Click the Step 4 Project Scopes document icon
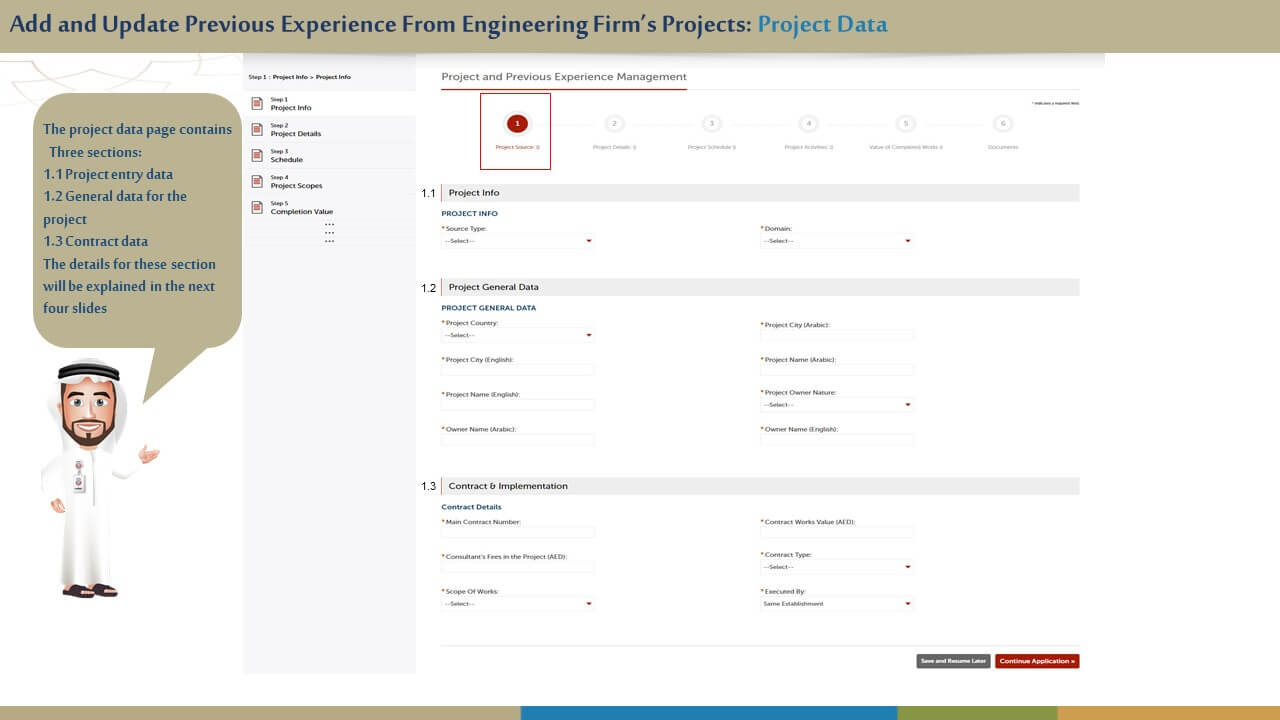The height and width of the screenshot is (720, 1280). [x=257, y=181]
